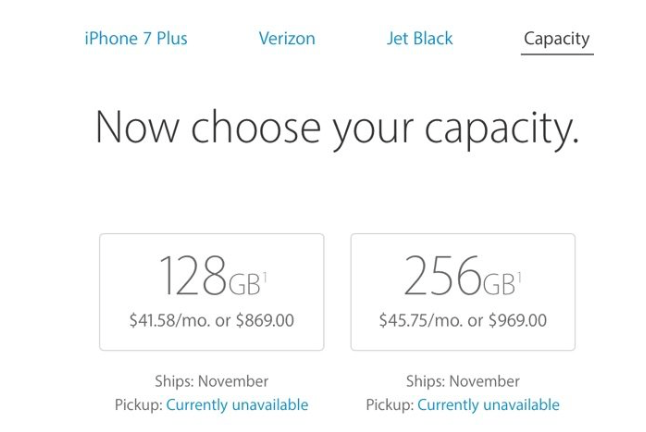Click the $969.00 full price text
646x432 pixels.
coord(516,321)
